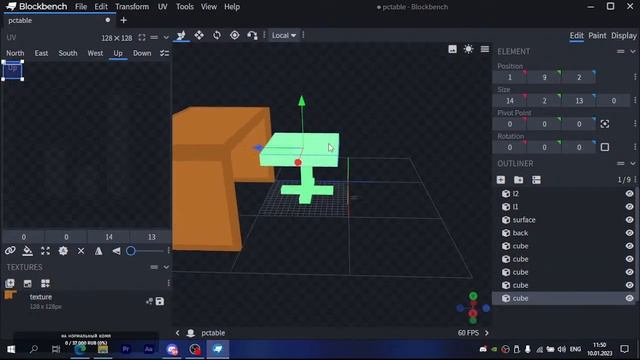Open Transform menu

click(132, 7)
